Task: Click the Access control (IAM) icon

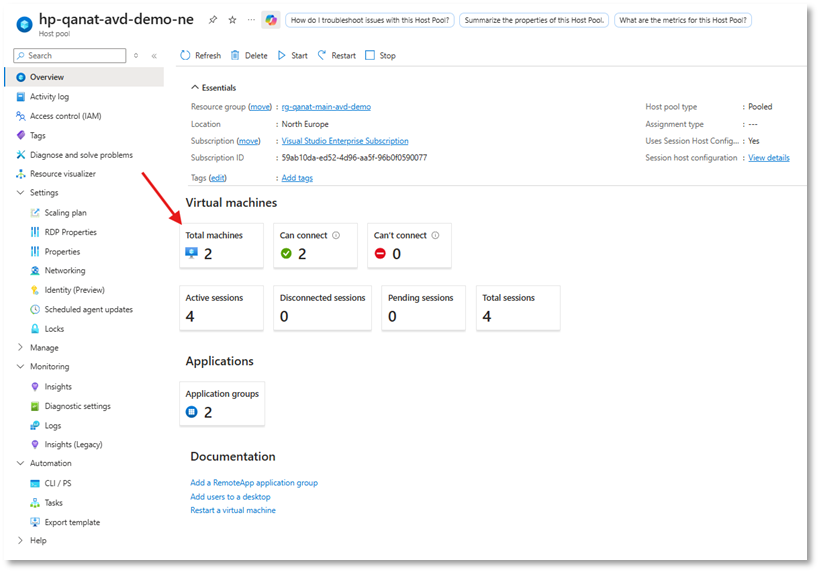Action: point(20,116)
